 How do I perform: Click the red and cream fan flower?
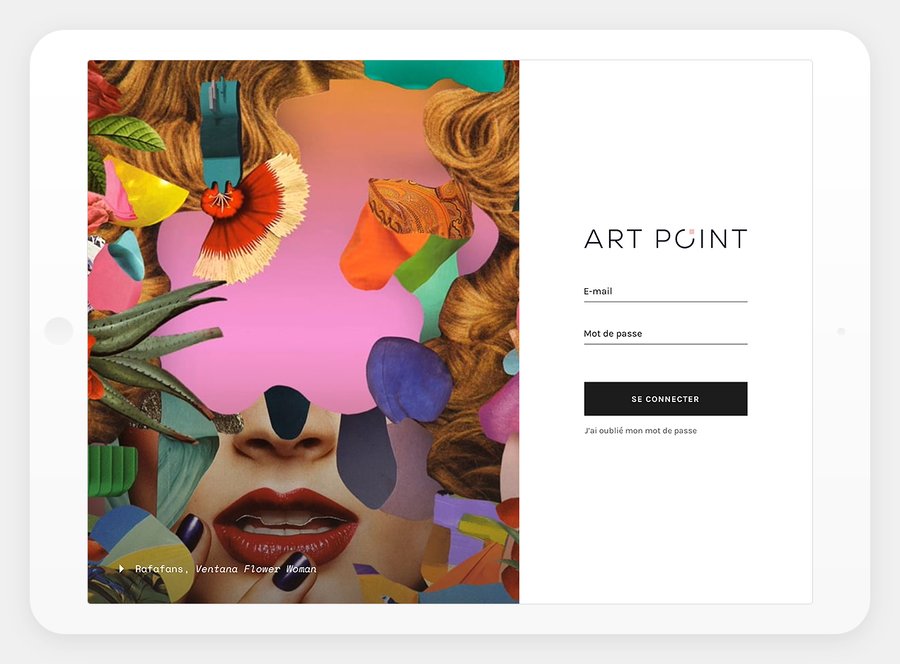point(253,219)
